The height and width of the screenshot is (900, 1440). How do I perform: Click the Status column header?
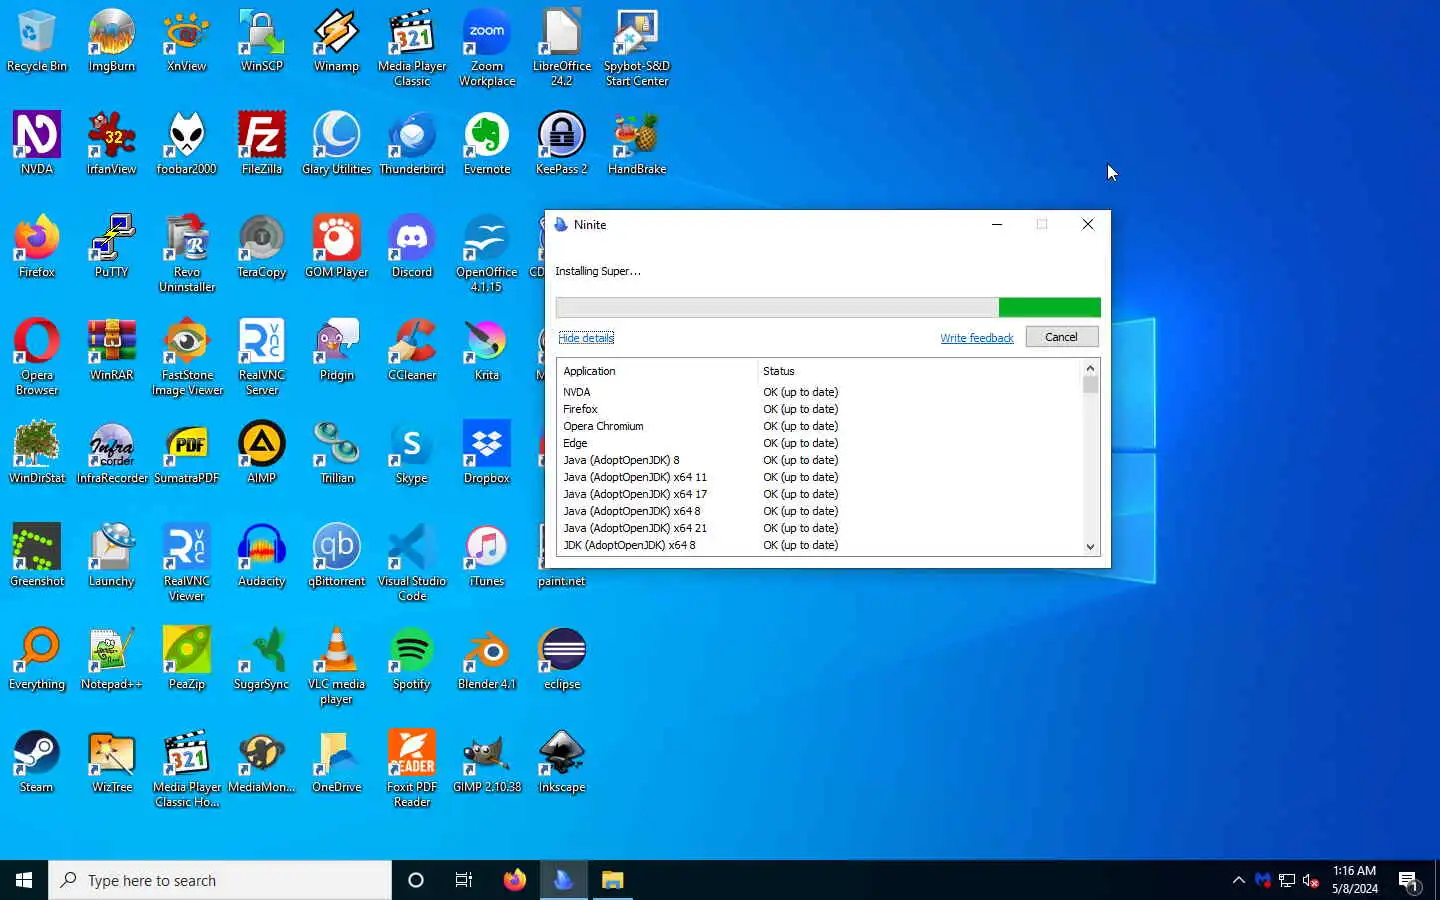coord(920,371)
